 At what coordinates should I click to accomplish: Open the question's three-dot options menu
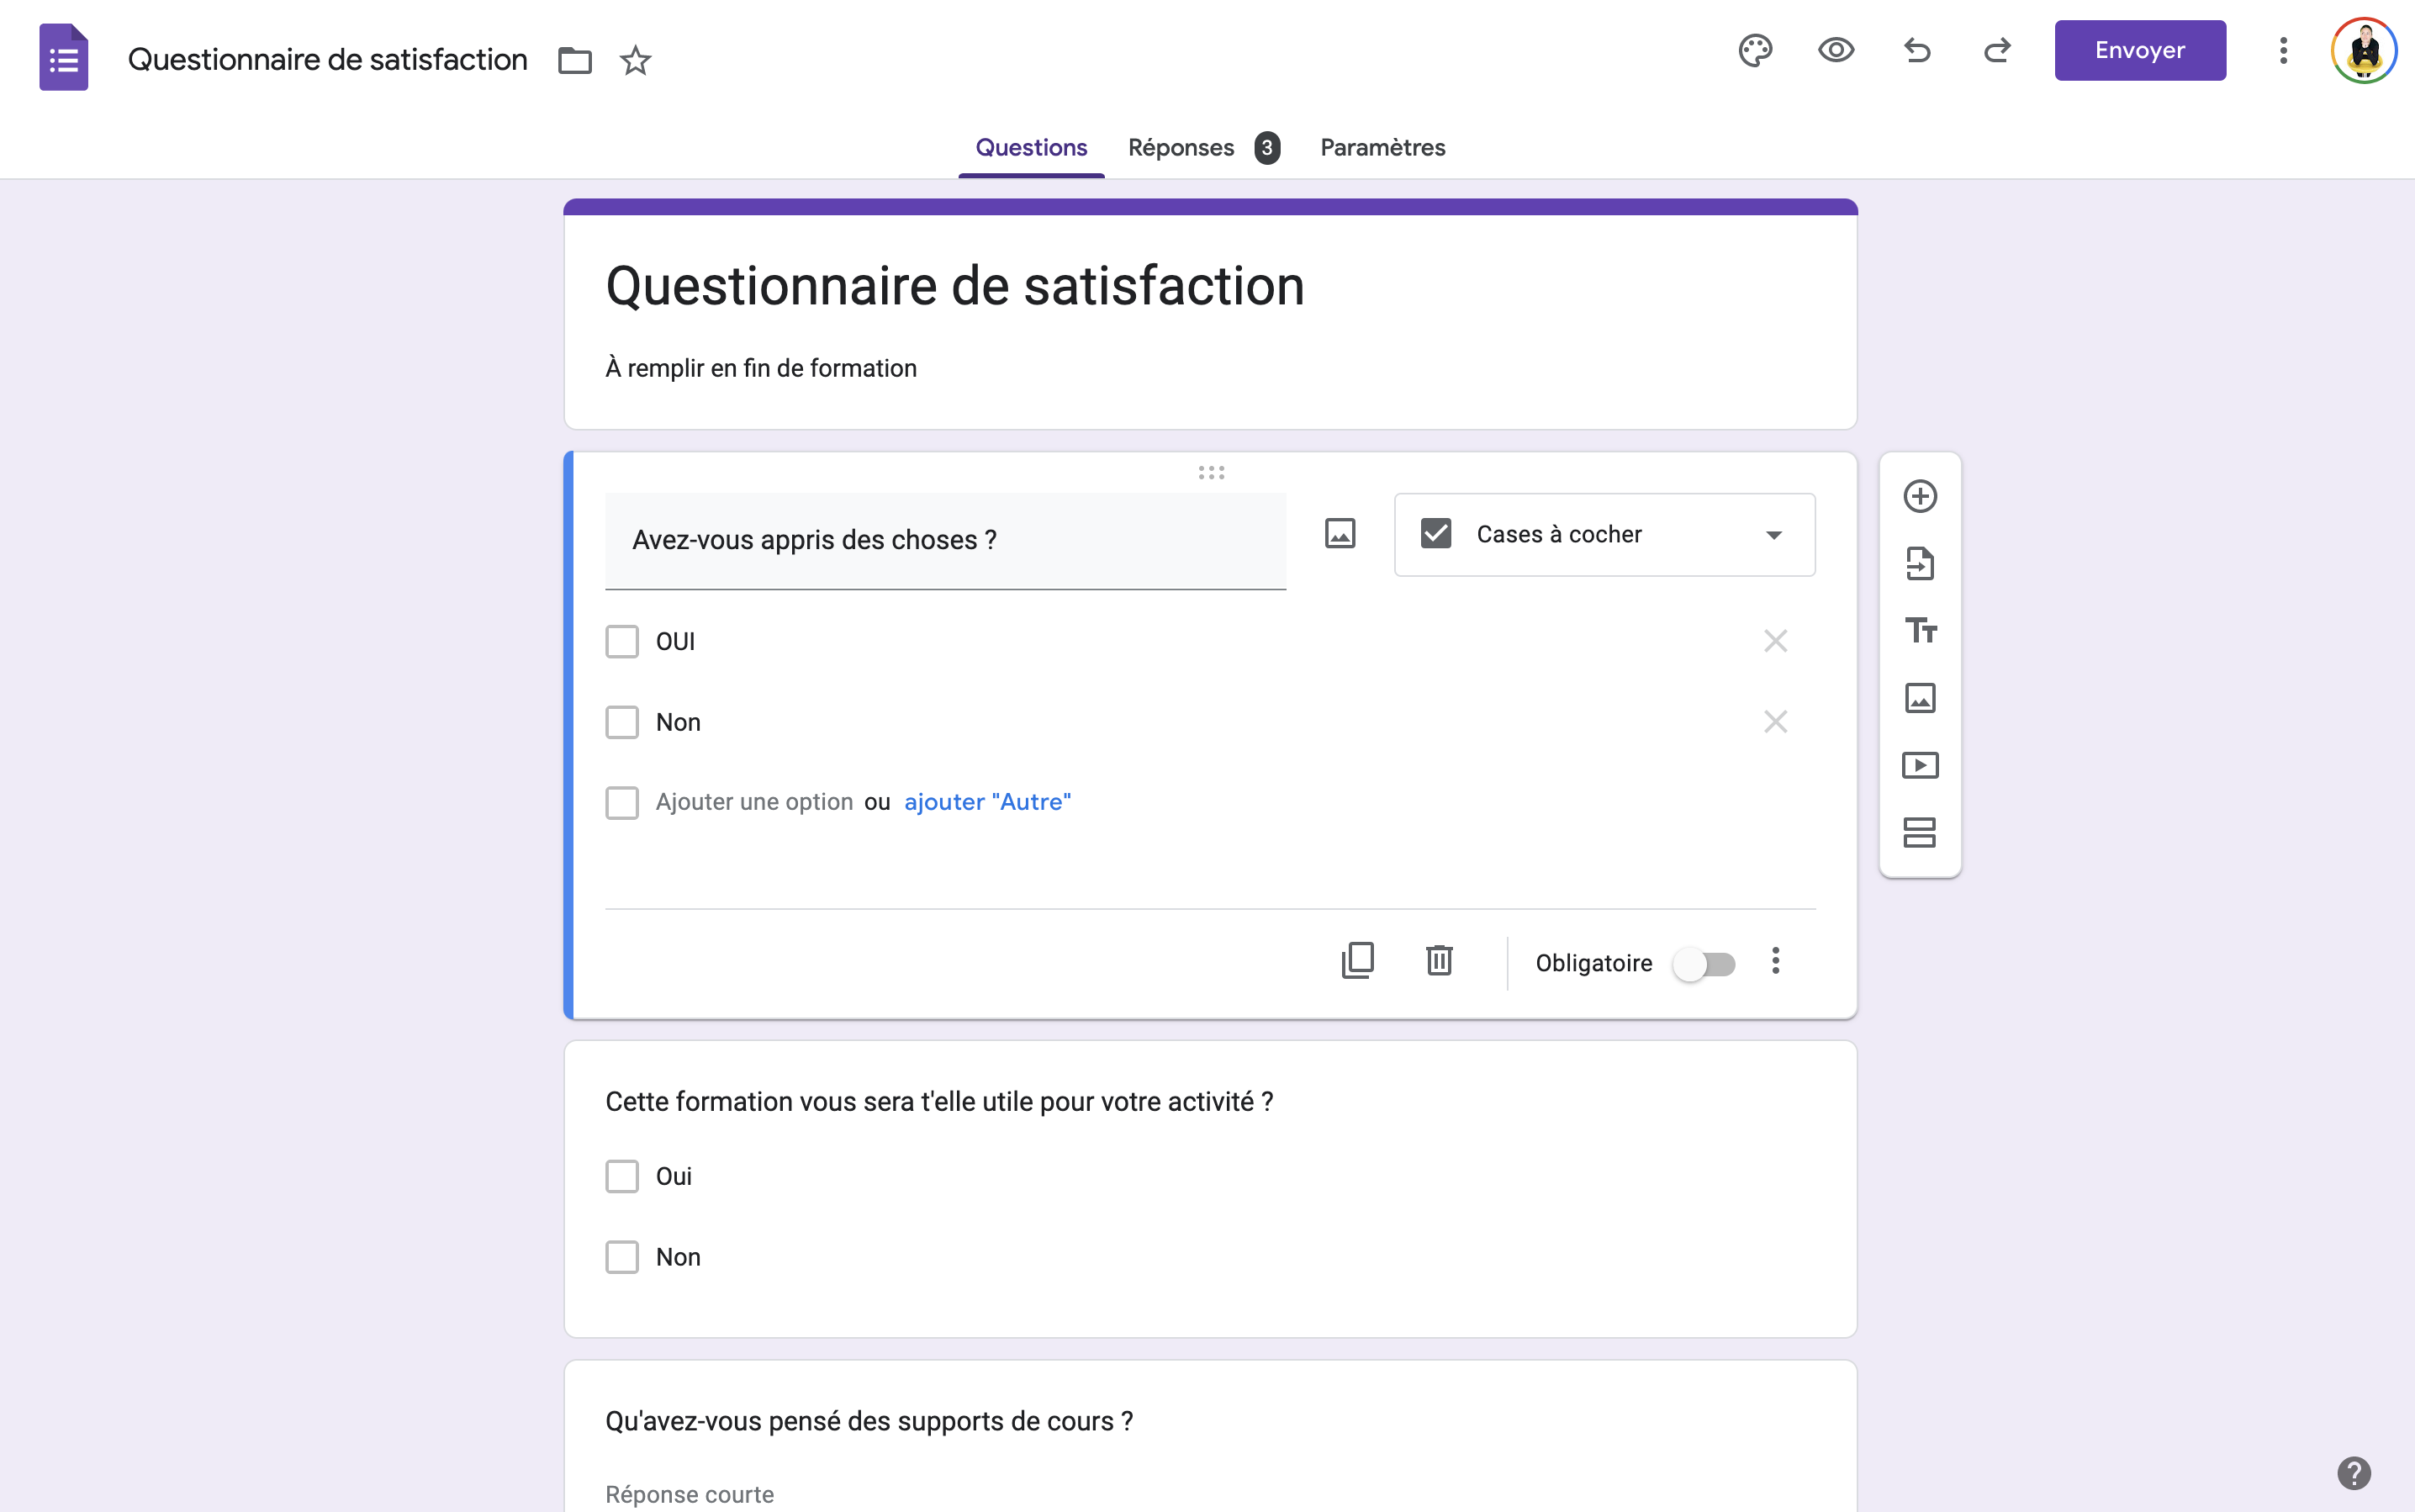[1776, 961]
